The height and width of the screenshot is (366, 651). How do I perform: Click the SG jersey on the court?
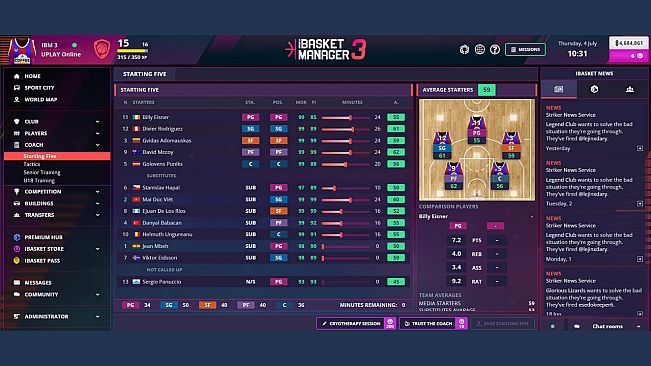(x=442, y=145)
